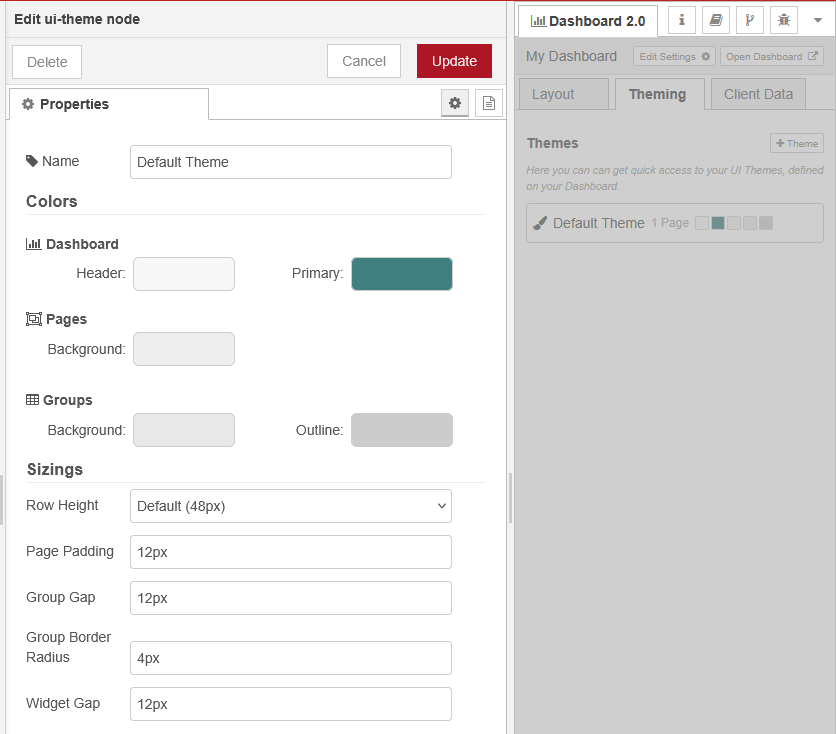Click the Default Theme paintbrush icon
This screenshot has height=734, width=836.
[540, 223]
